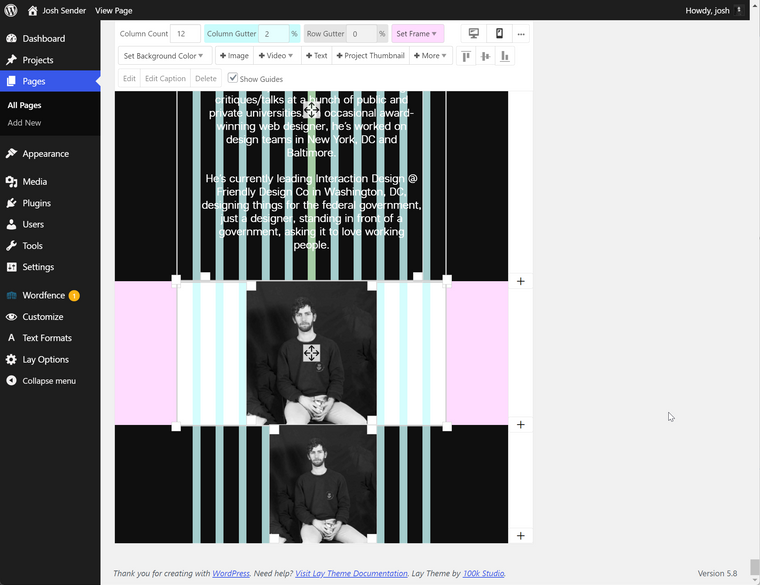Align selected elements to vertical middle
The image size is (760, 585).
tap(485, 56)
